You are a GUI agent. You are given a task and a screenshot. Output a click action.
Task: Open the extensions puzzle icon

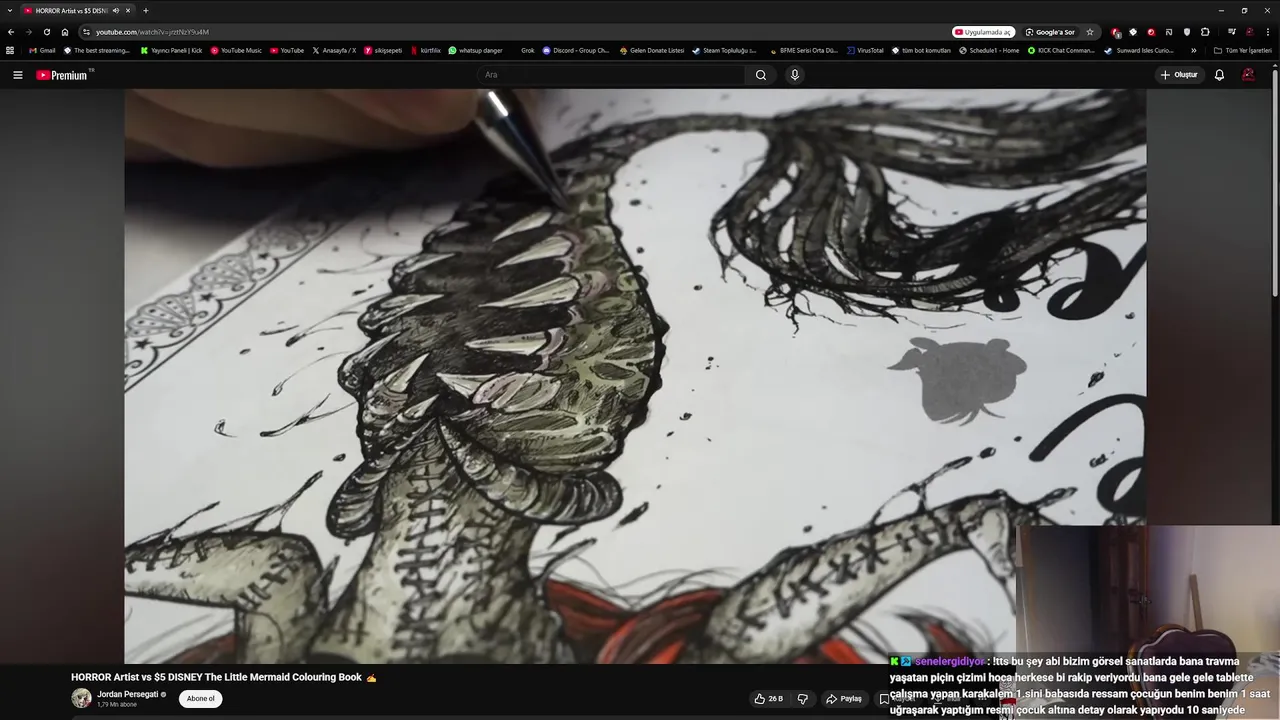(x=1205, y=32)
